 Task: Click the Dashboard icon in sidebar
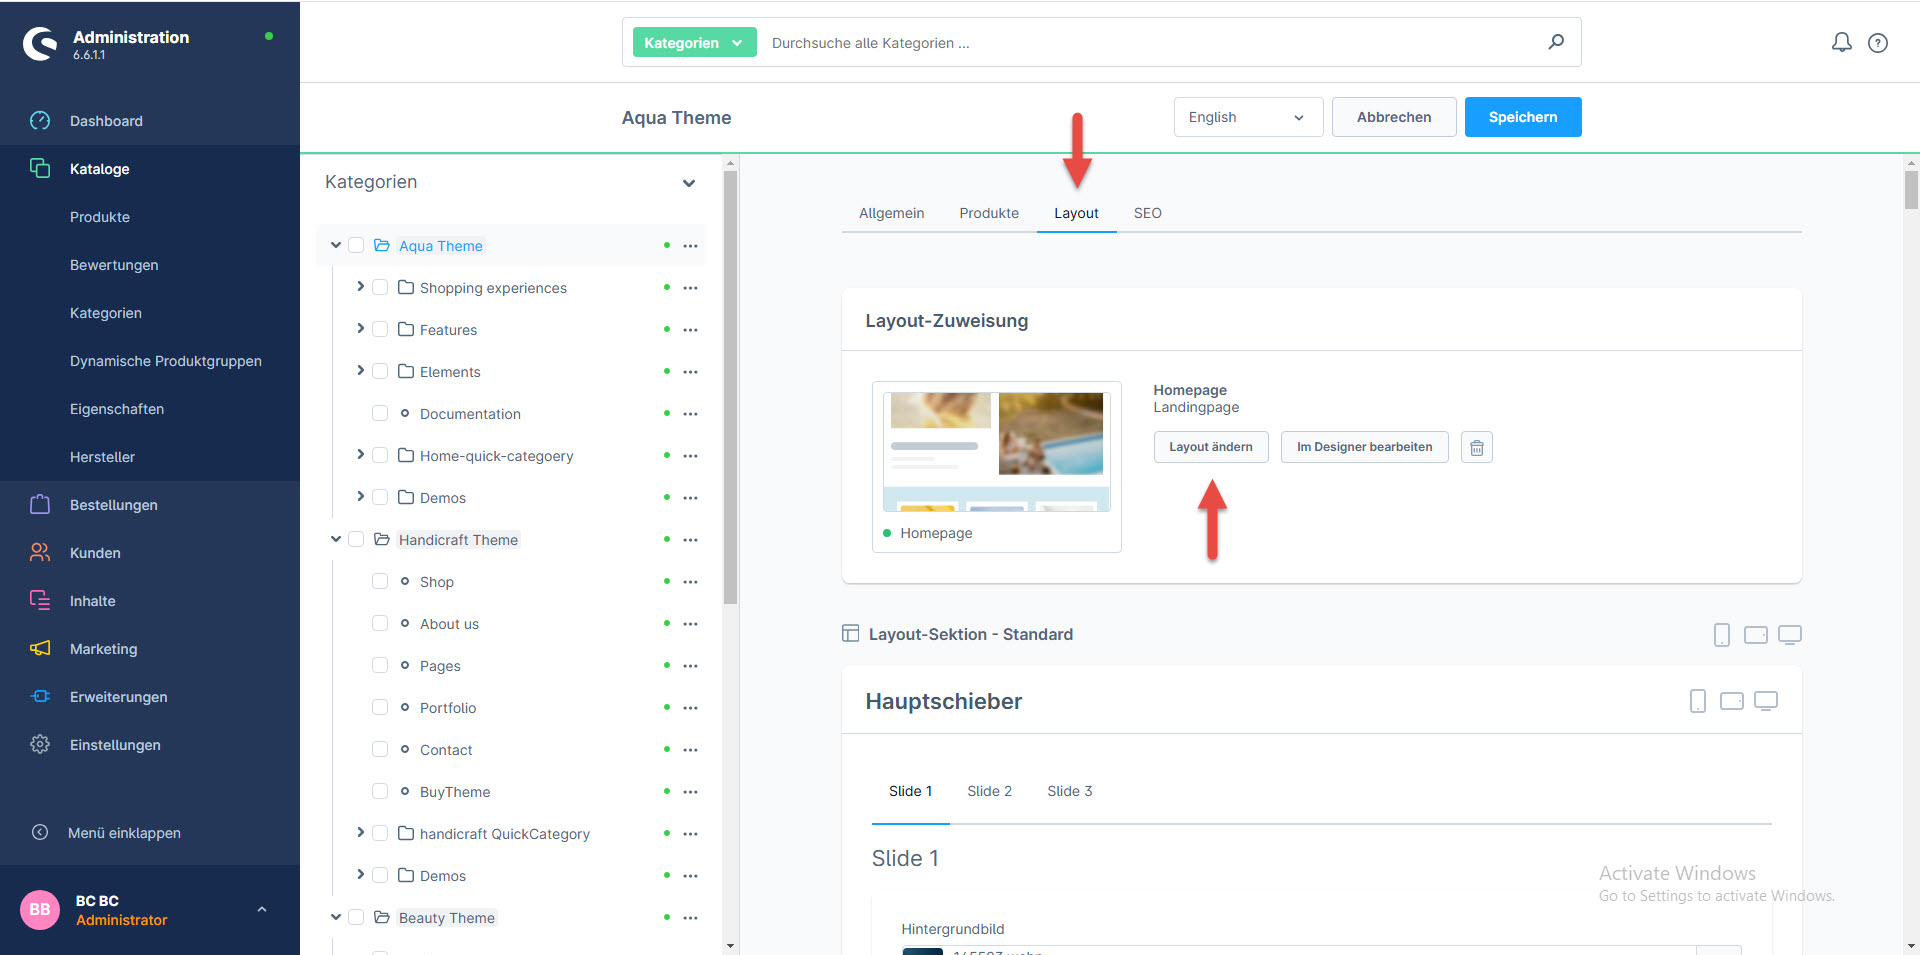pos(40,121)
